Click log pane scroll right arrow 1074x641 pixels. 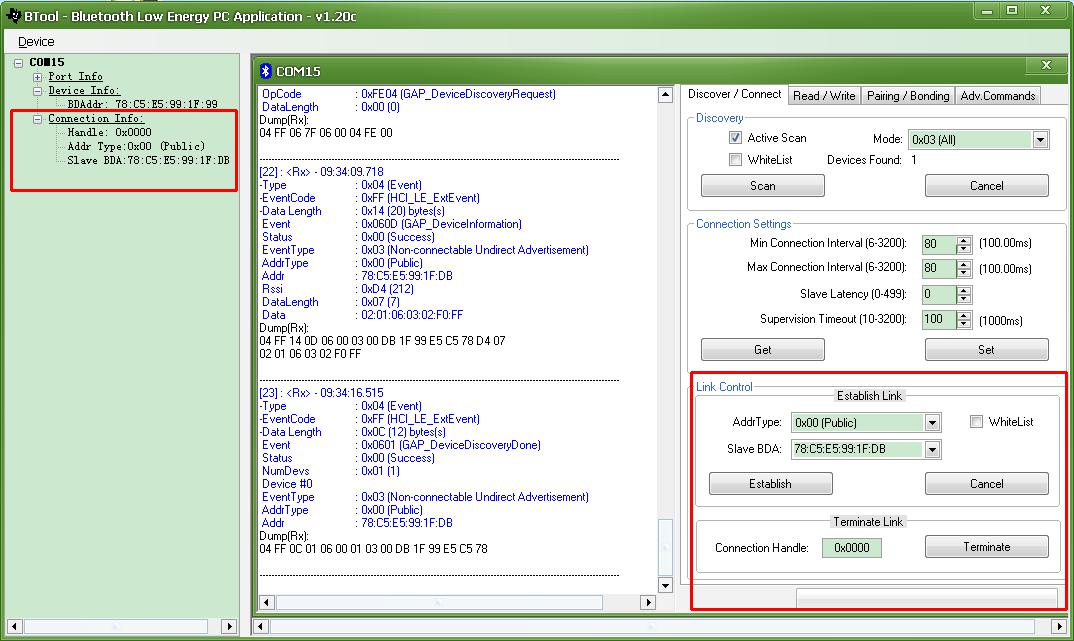647,603
